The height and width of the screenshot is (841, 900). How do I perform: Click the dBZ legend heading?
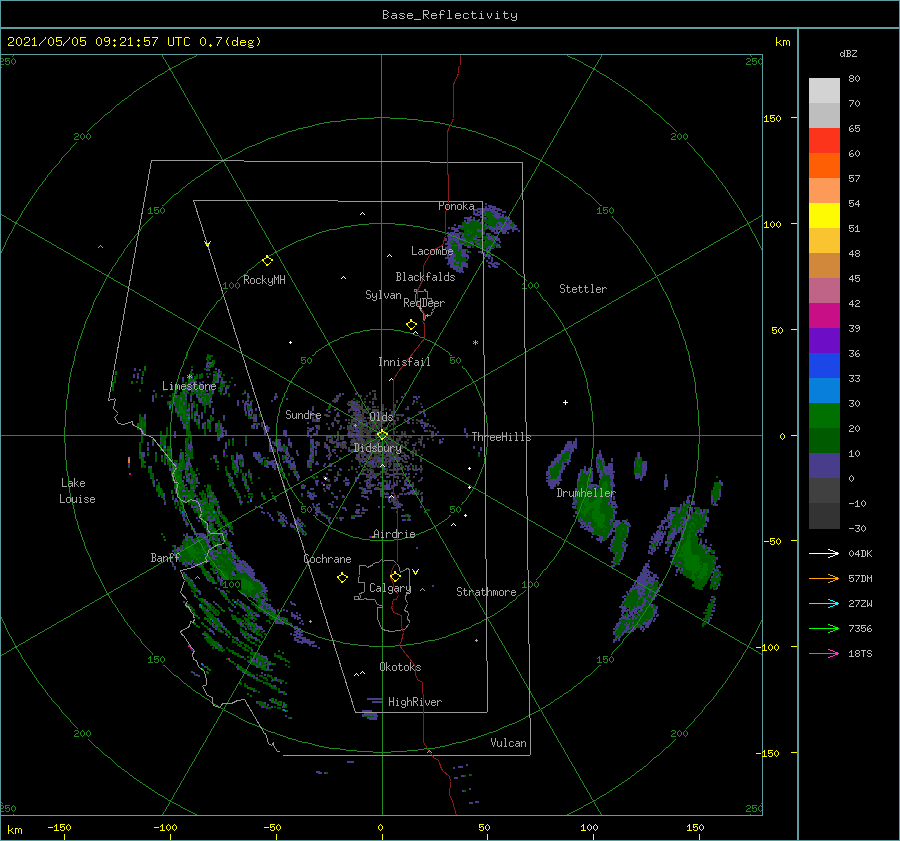pyautogui.click(x=848, y=53)
